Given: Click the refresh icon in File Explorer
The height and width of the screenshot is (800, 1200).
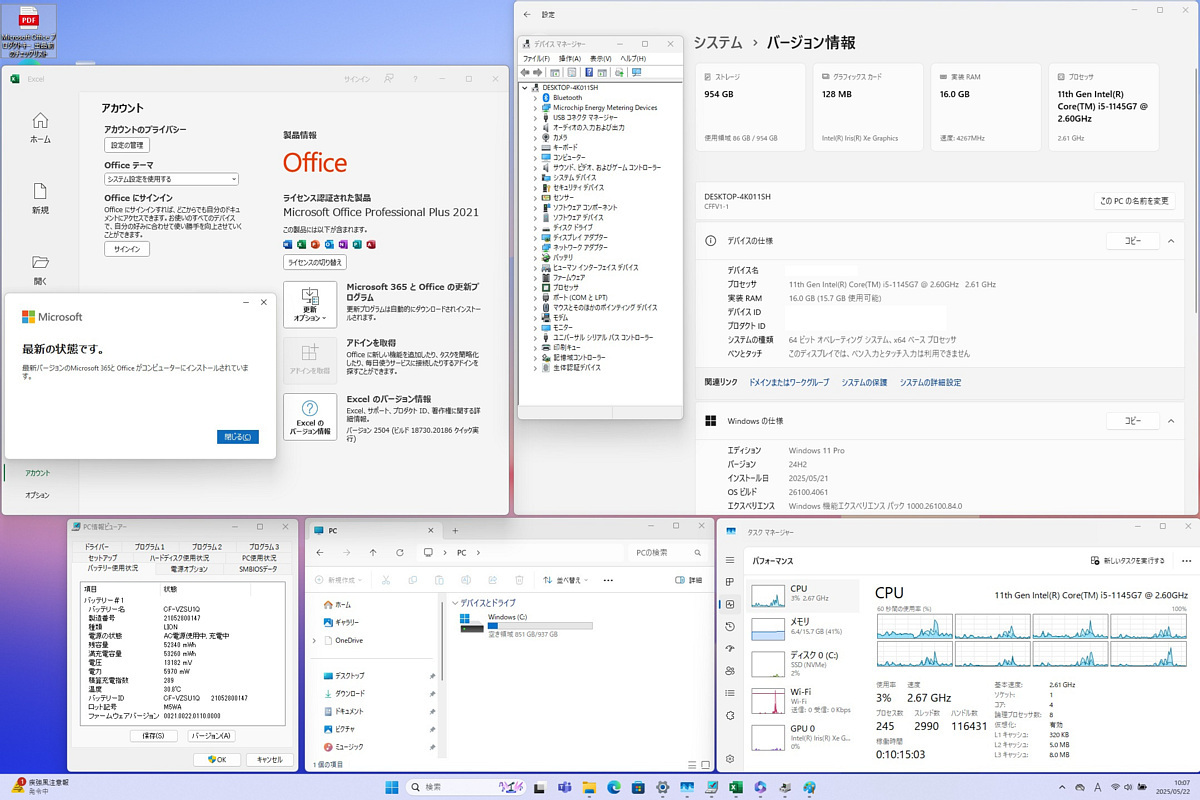Looking at the screenshot, I should point(400,552).
